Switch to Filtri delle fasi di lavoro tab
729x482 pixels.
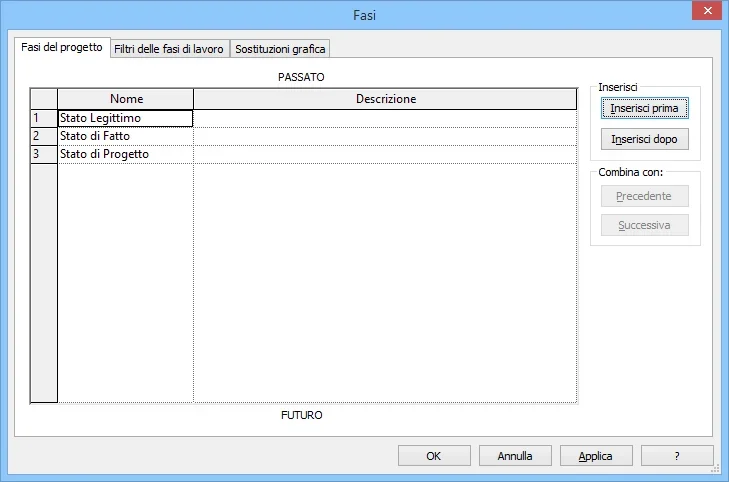pos(169,49)
